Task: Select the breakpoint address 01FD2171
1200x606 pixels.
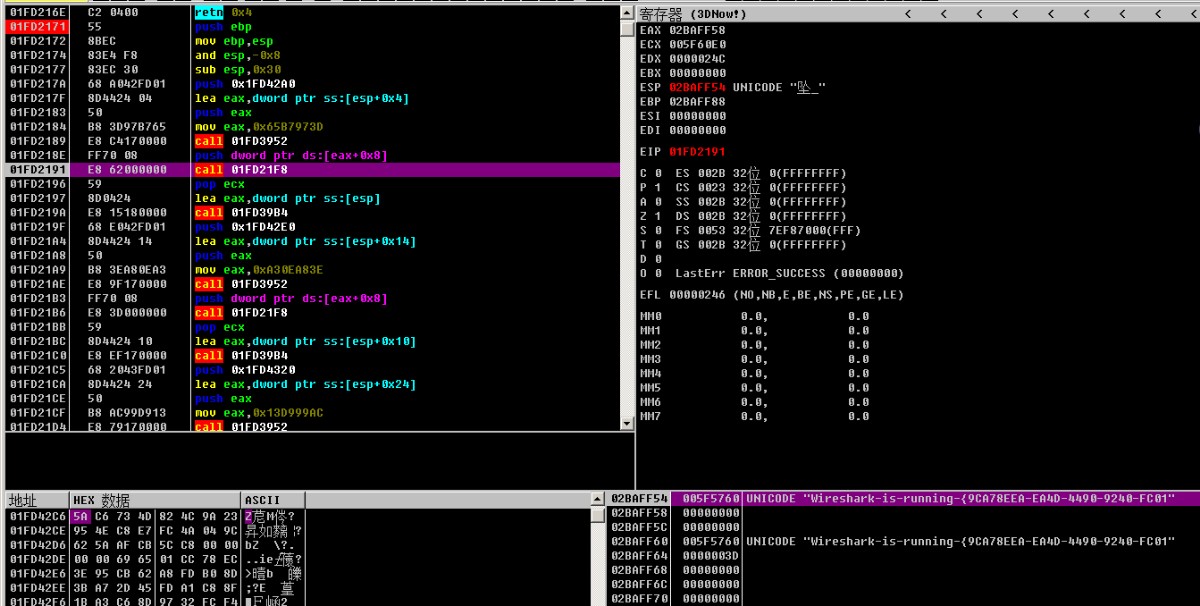Action: point(37,27)
